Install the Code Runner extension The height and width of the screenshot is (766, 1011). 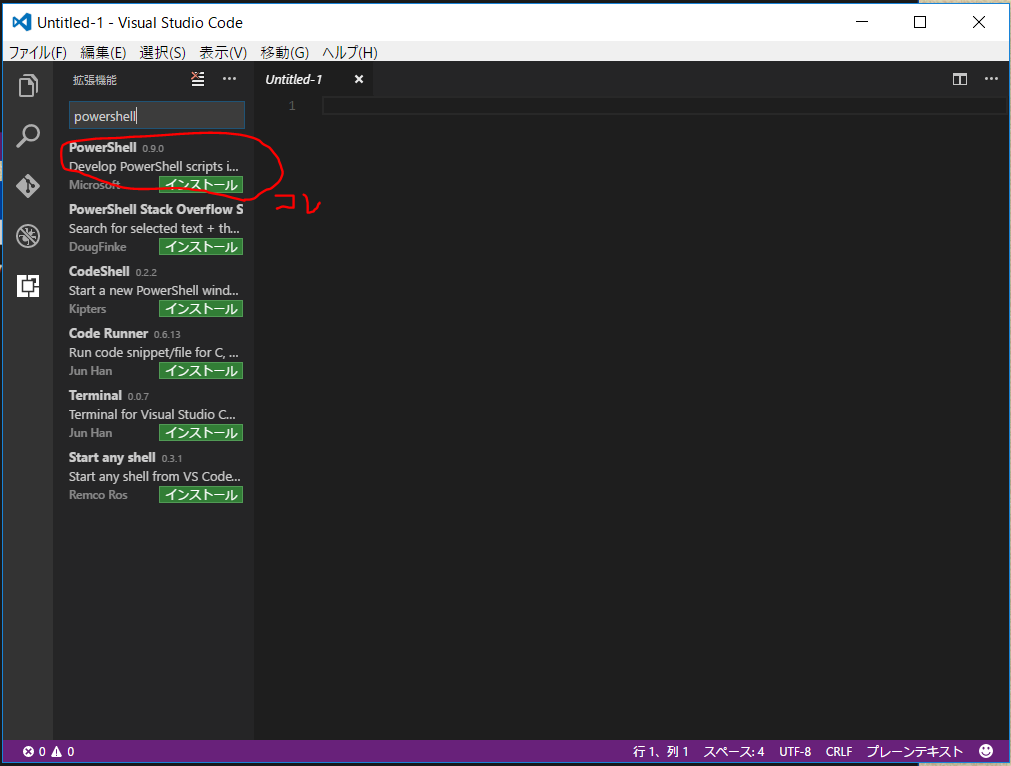click(201, 370)
